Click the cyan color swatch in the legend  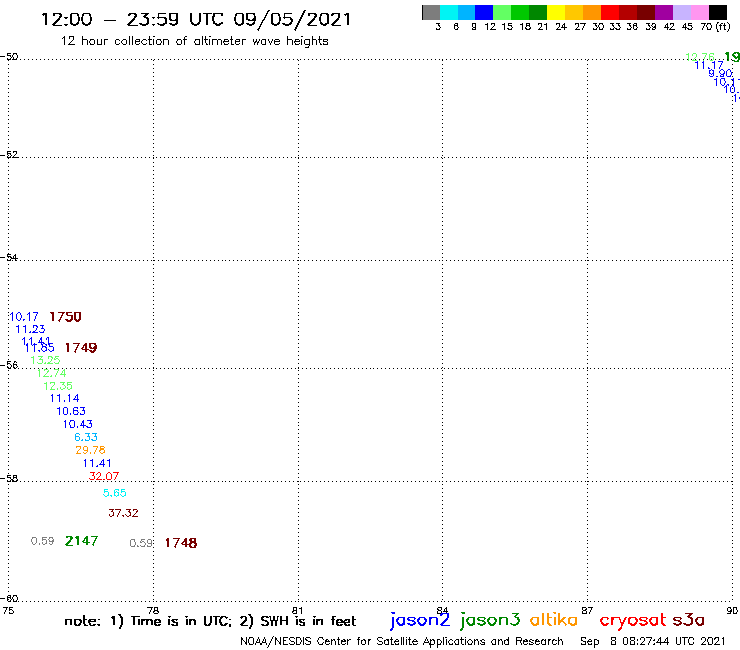449,12
